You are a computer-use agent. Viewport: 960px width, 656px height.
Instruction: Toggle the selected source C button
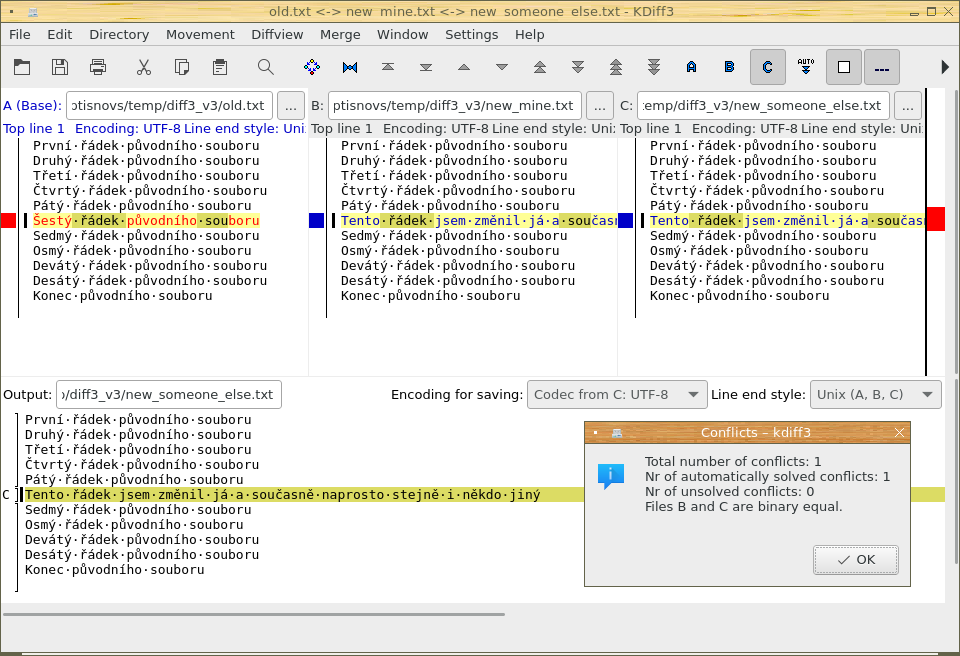click(767, 67)
